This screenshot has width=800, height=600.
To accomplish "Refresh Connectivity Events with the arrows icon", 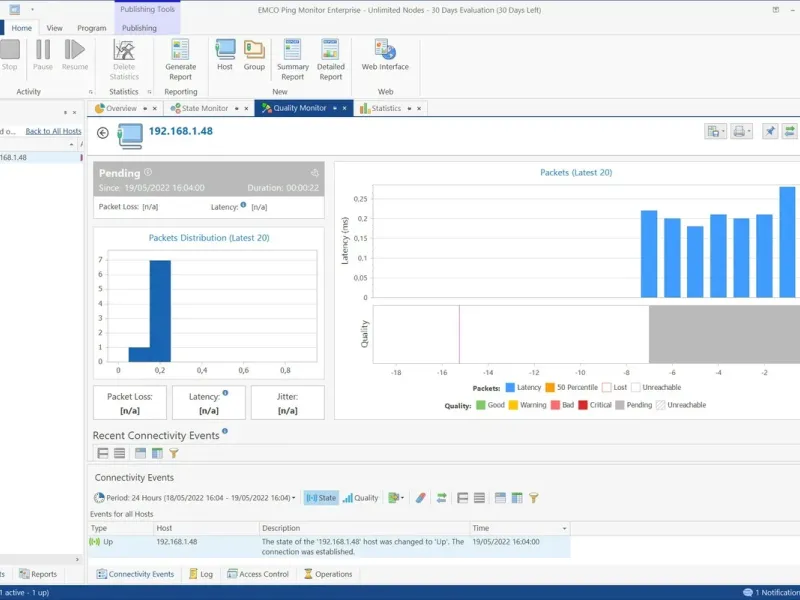I will coord(441,498).
